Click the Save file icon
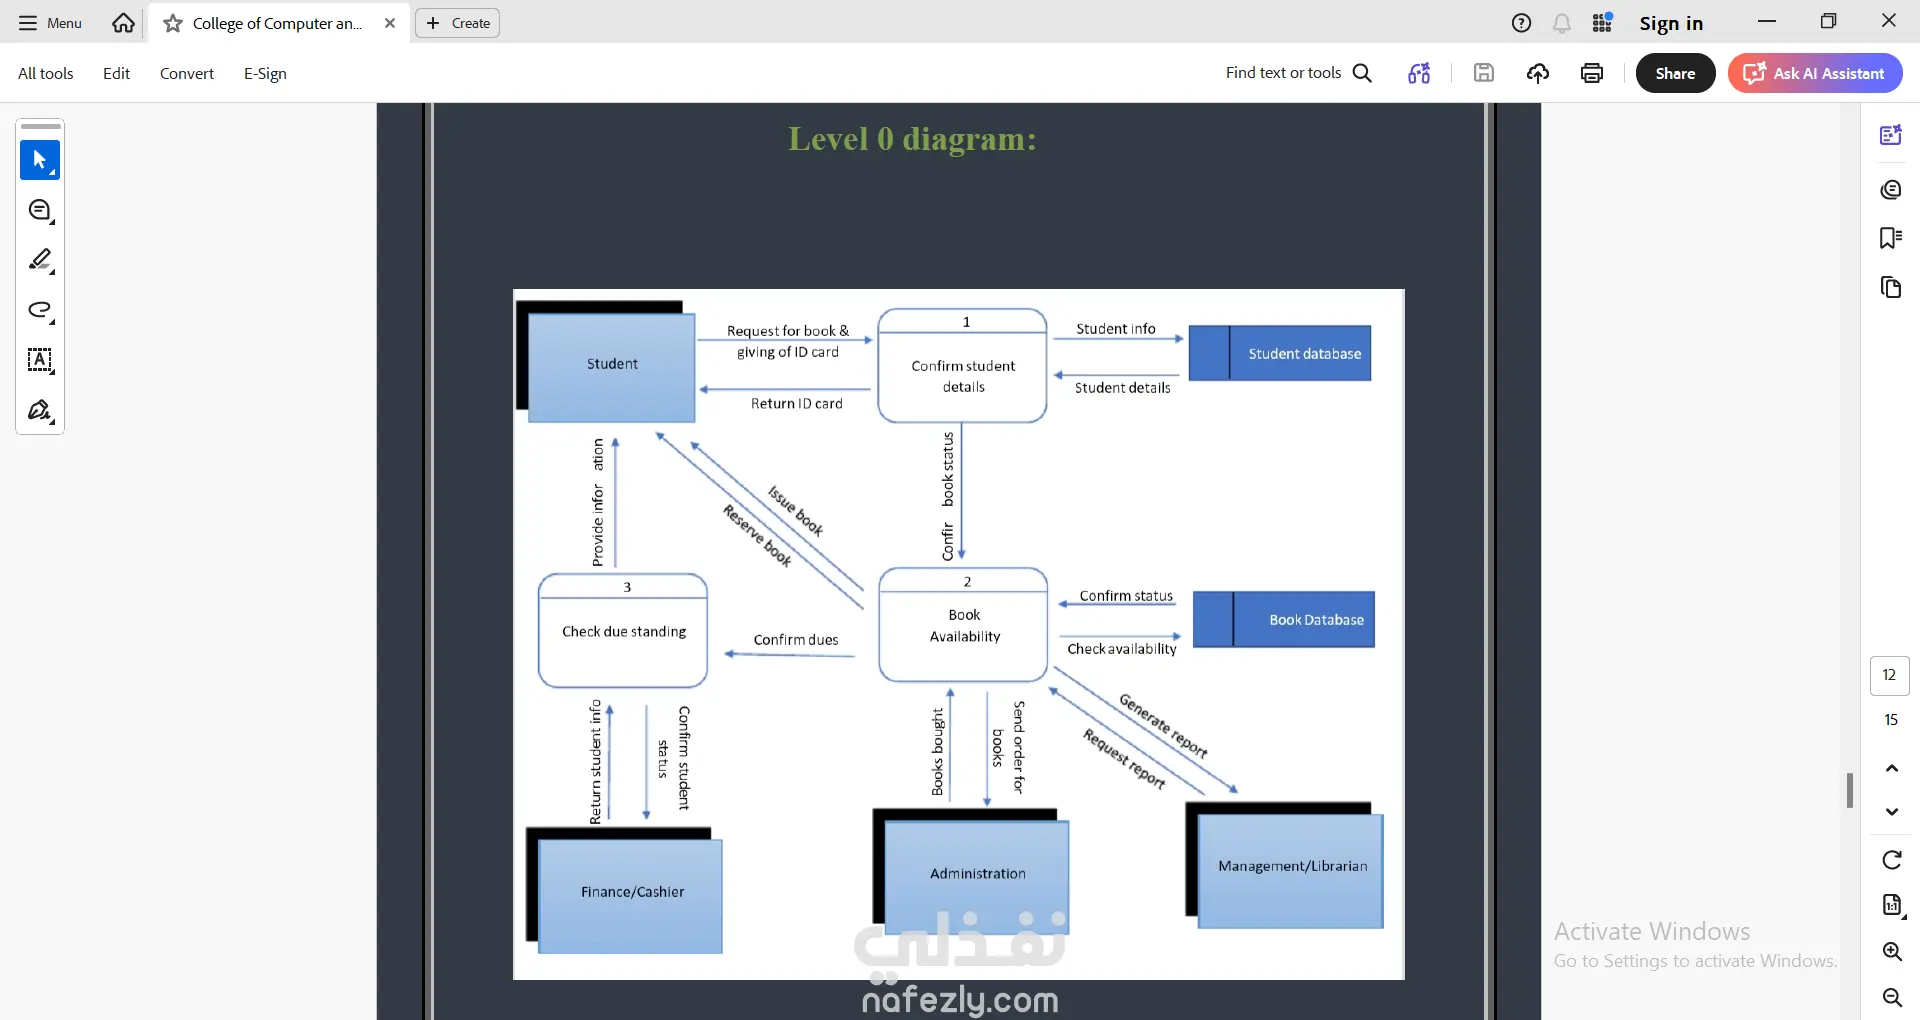This screenshot has width=1920, height=1020. coord(1484,73)
